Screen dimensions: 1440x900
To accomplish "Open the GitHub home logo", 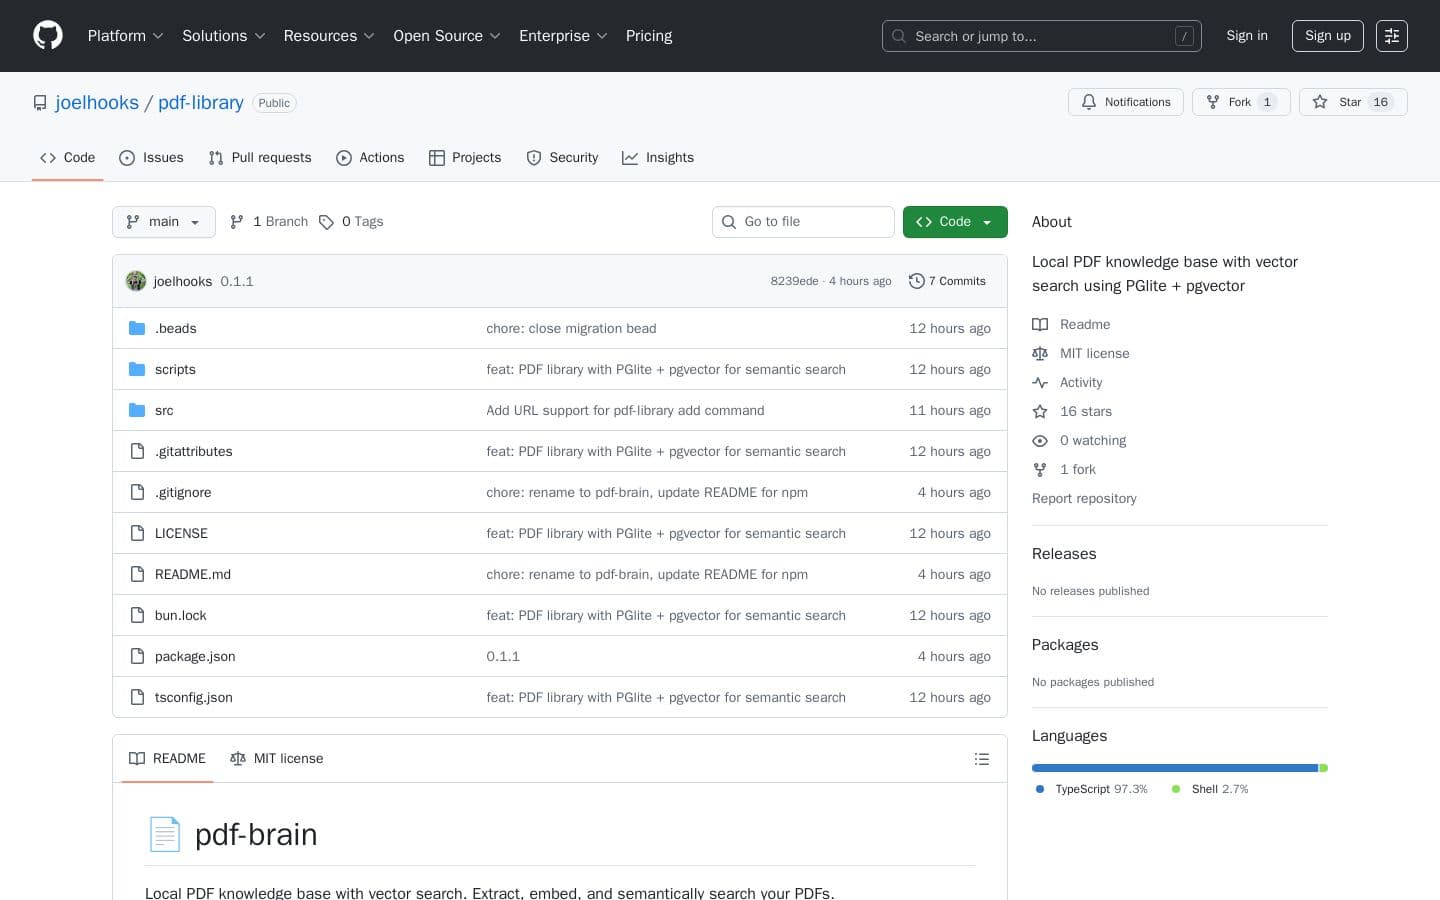I will pyautogui.click(x=48, y=35).
